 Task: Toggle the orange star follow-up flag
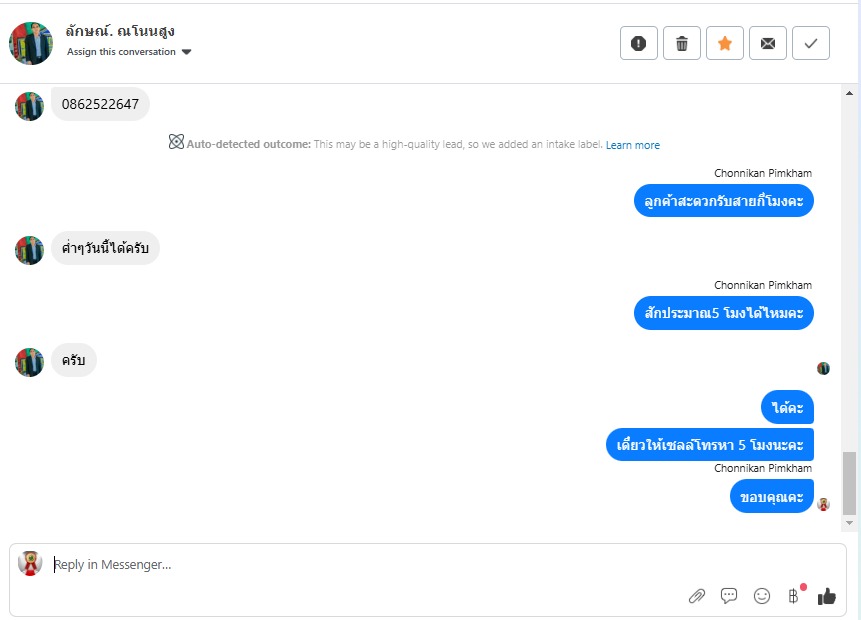coord(725,43)
